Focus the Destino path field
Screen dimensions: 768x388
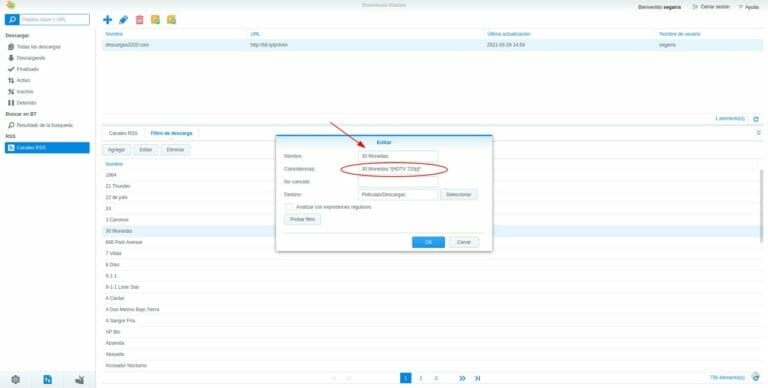[398, 194]
